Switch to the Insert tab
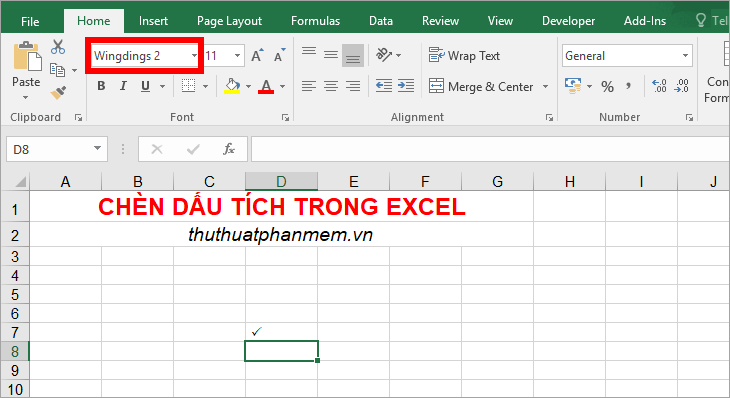730x398 pixels. (x=153, y=21)
